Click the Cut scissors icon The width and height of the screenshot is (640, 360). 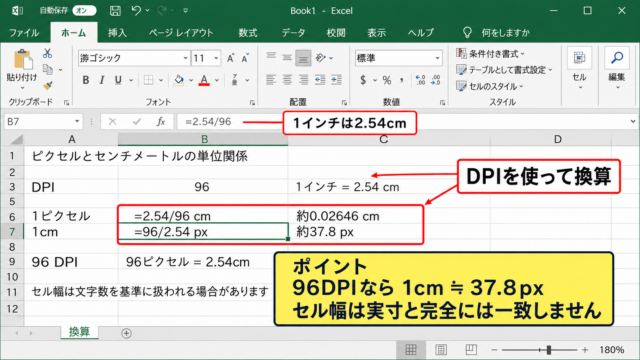47,53
